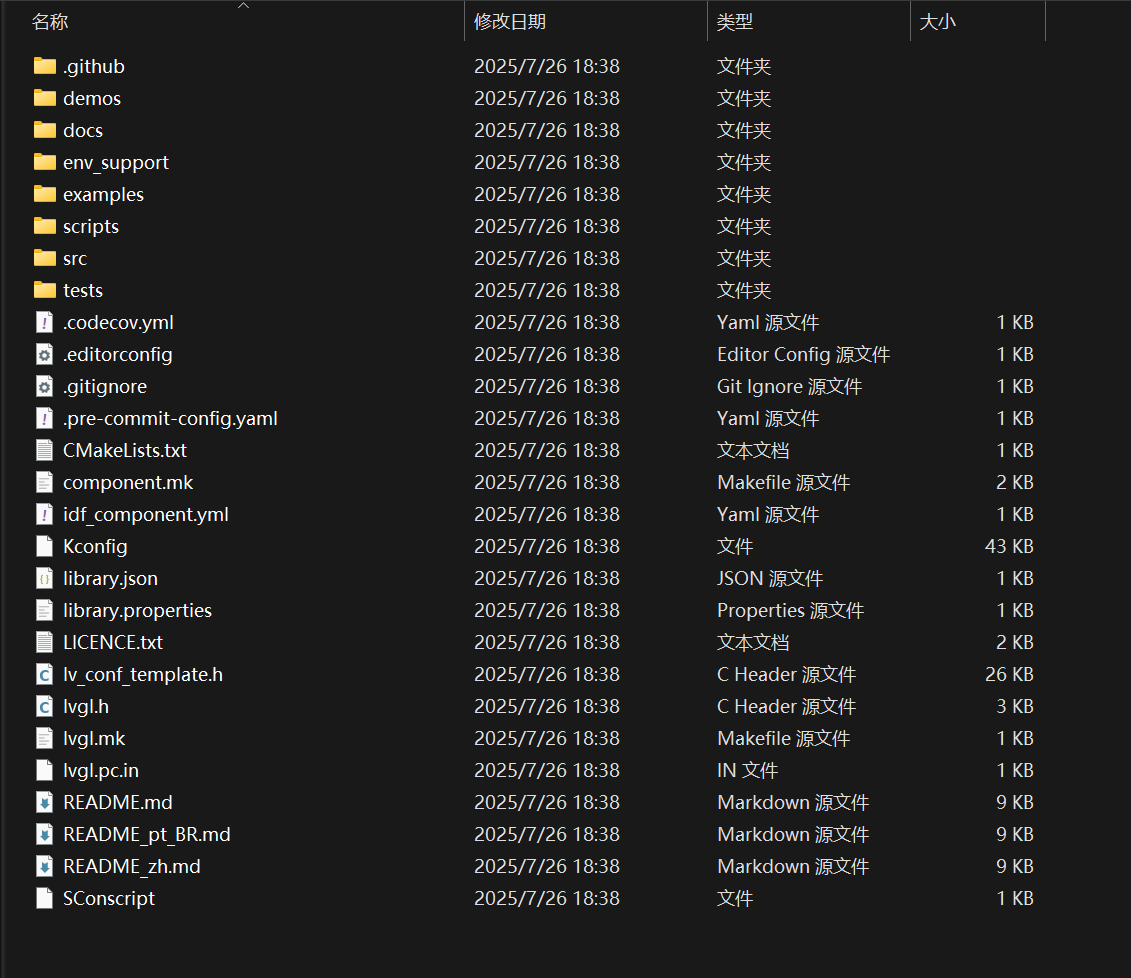Click the lvgl.h C header file icon
This screenshot has width=1131, height=978.
tap(44, 706)
